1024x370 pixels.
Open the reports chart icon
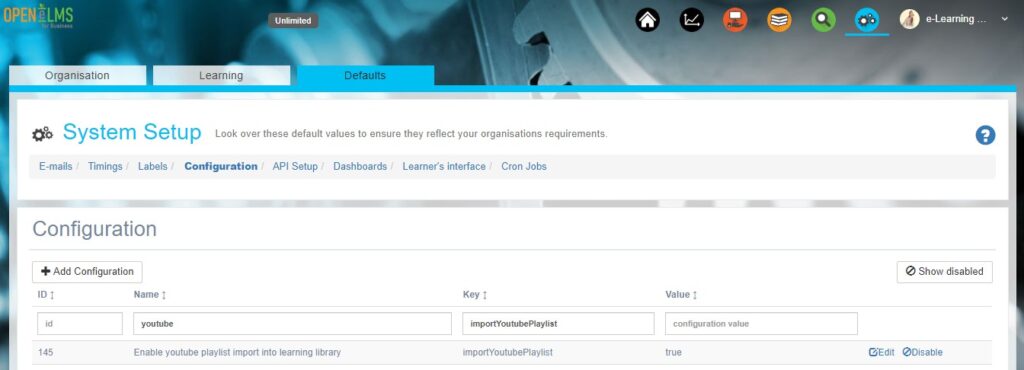tap(691, 20)
